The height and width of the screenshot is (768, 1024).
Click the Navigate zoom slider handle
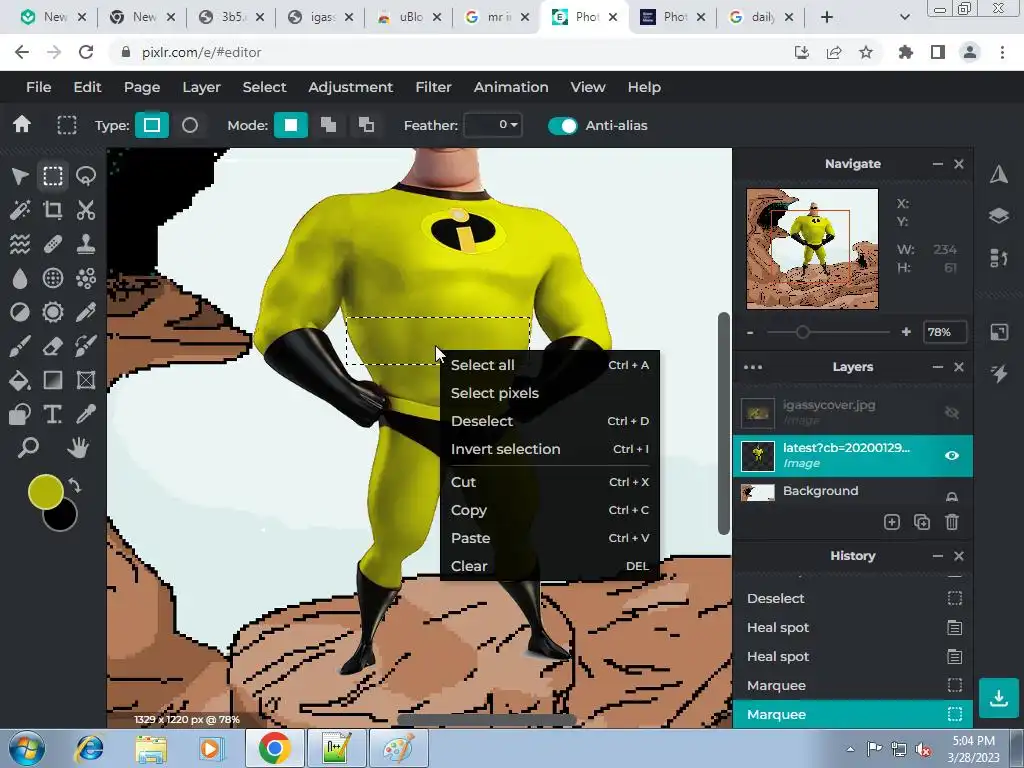point(803,332)
